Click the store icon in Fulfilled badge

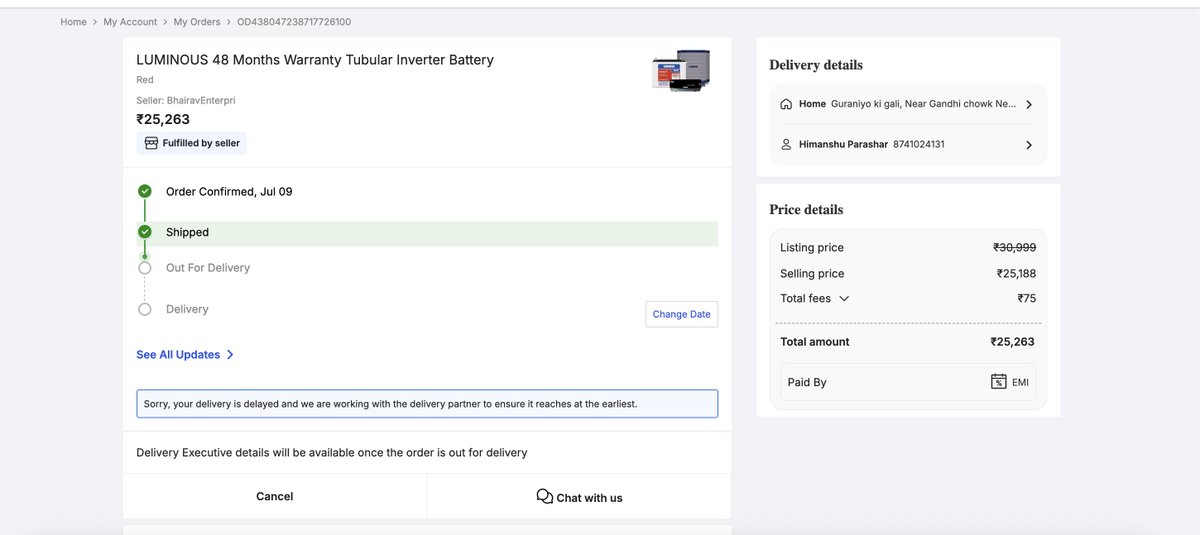point(152,143)
